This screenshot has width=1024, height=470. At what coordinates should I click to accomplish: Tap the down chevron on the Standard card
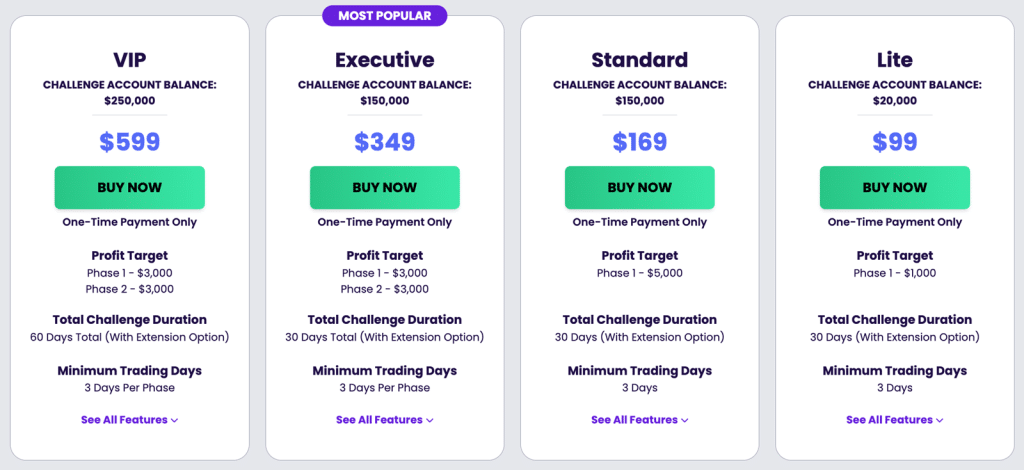point(685,421)
